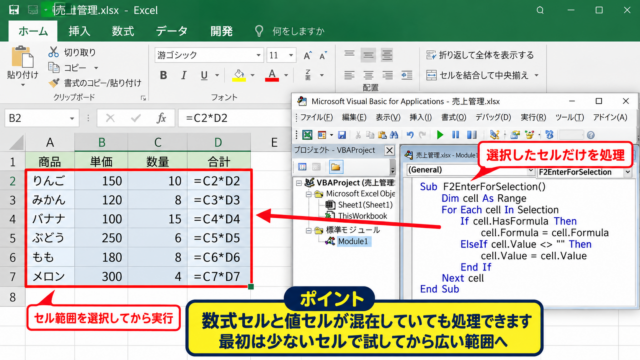Click the Save icon in Excel title bar
The width and height of the screenshot is (640, 360).
[14, 10]
